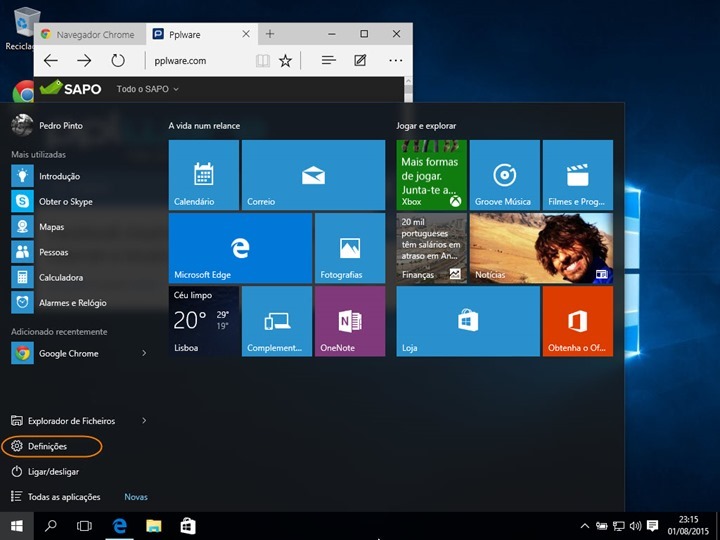
Task: Click the taskbar search magnifier
Action: pyautogui.click(x=51, y=526)
